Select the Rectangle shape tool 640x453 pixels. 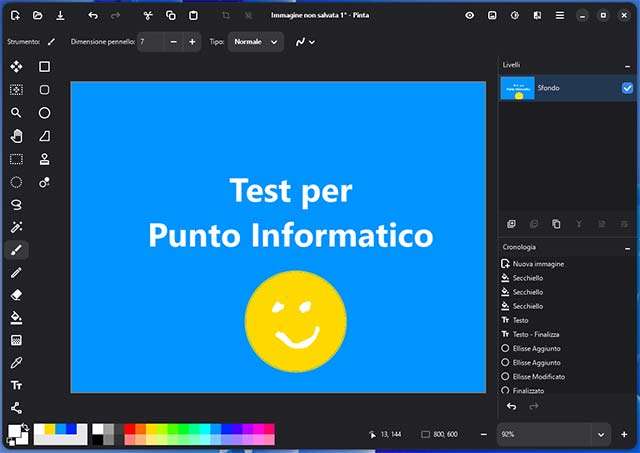click(x=44, y=67)
